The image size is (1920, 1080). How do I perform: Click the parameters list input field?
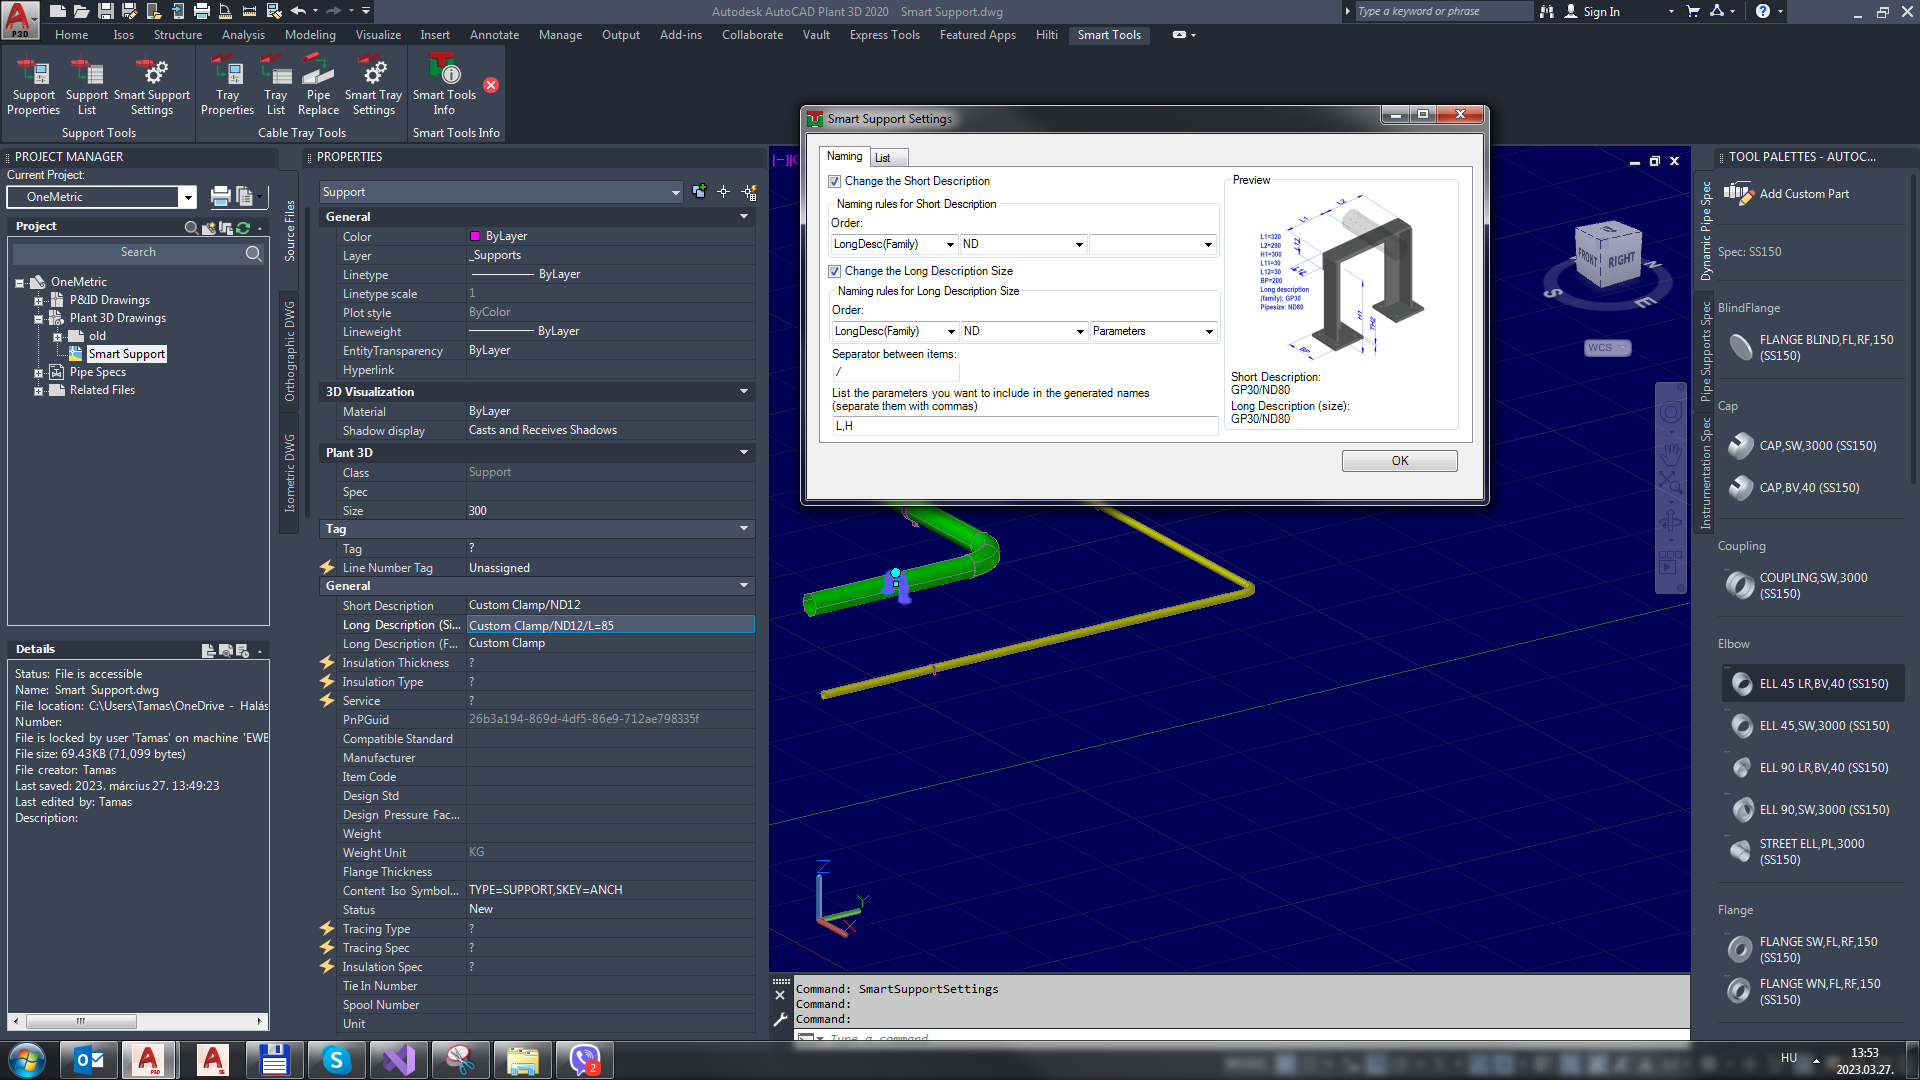pos(1024,426)
